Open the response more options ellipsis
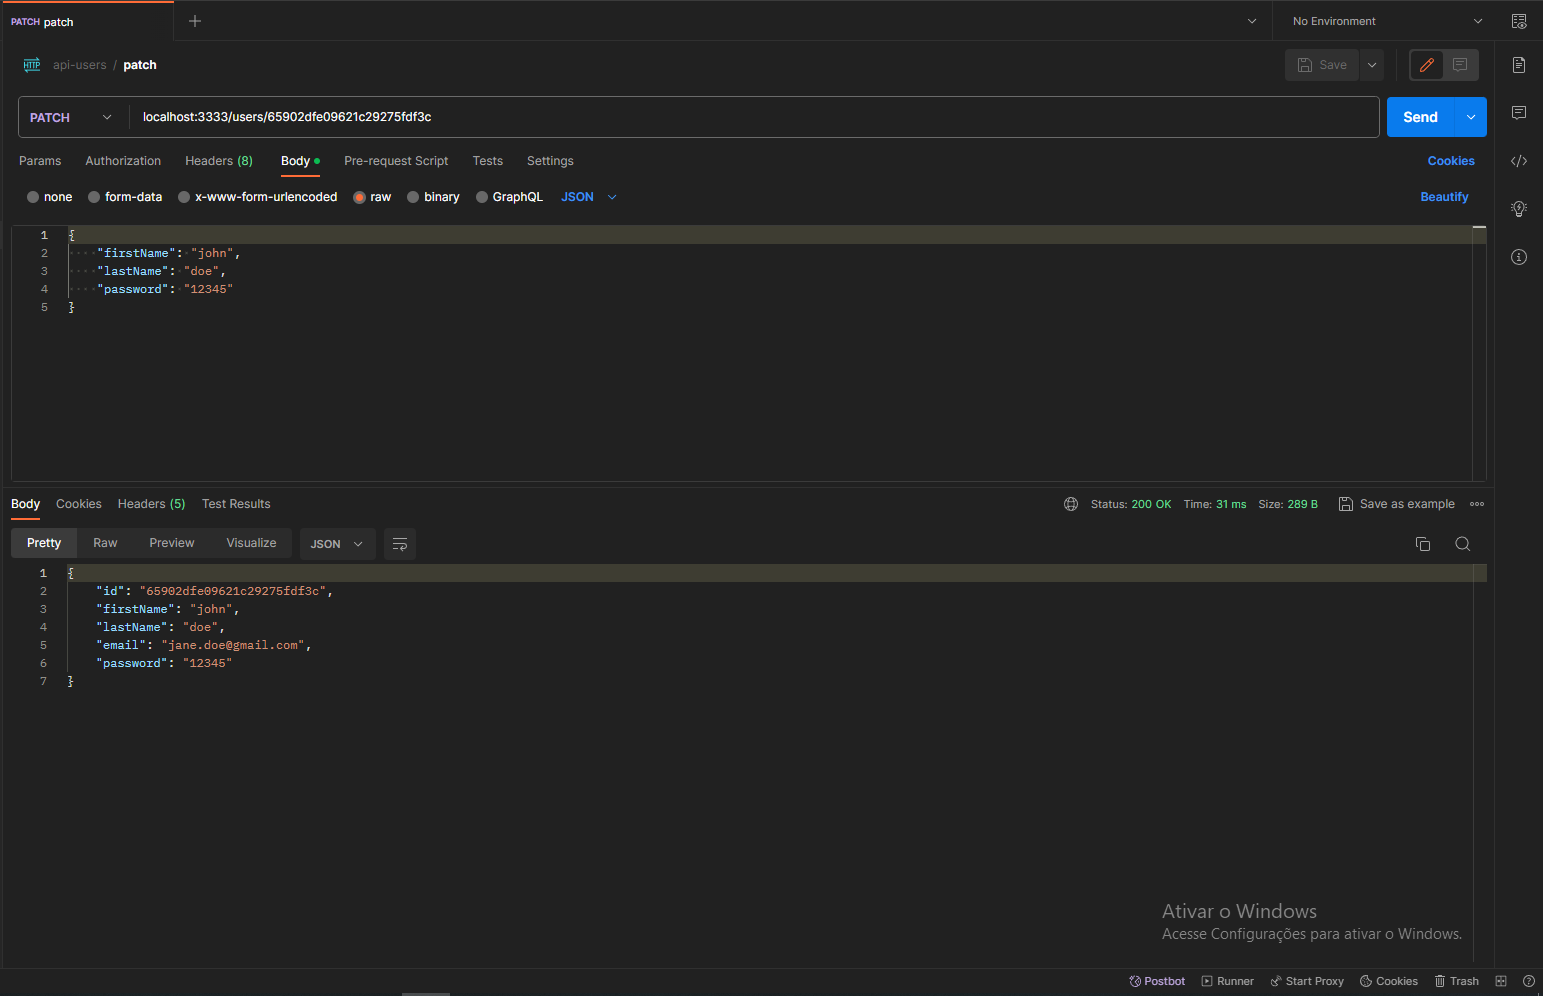 1477,504
